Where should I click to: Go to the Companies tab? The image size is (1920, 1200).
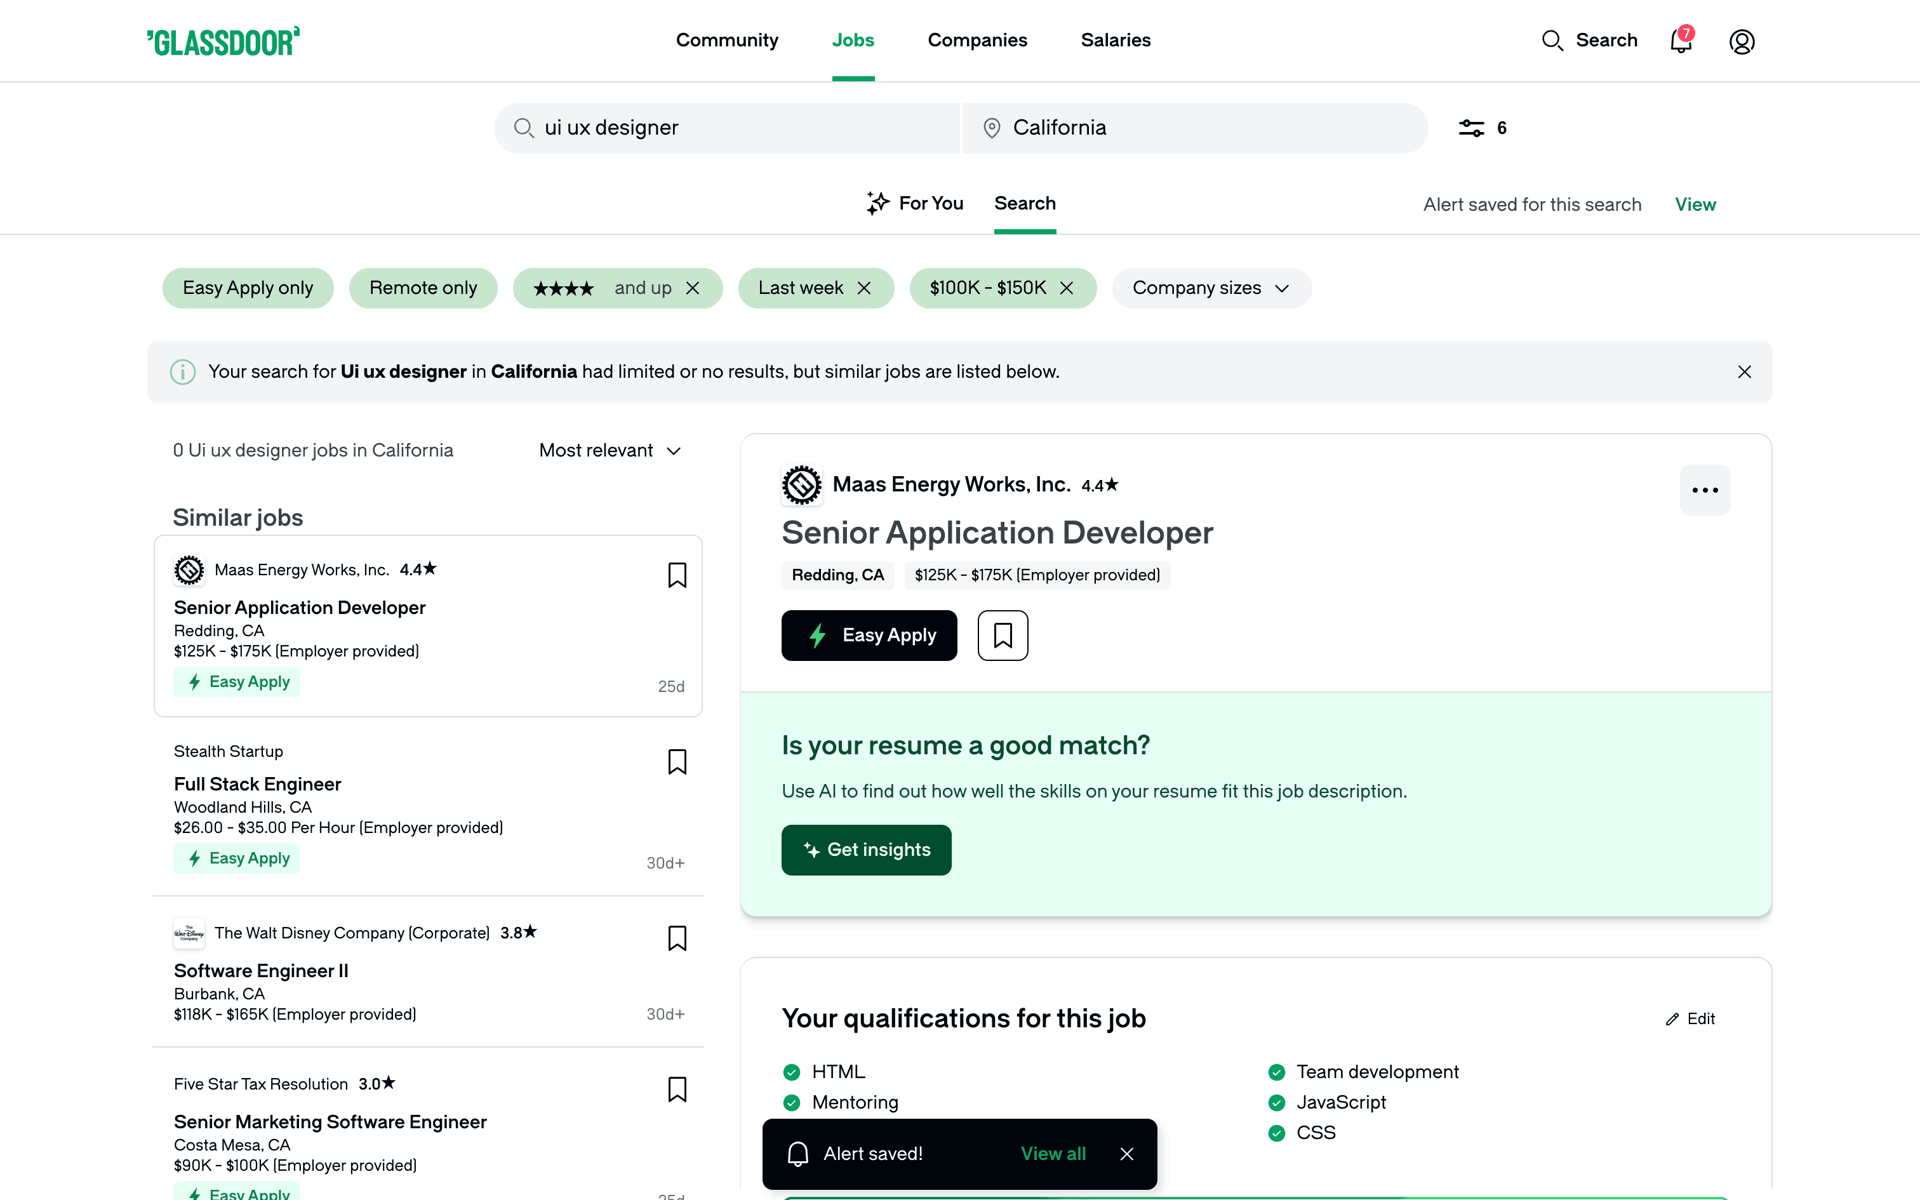(977, 40)
